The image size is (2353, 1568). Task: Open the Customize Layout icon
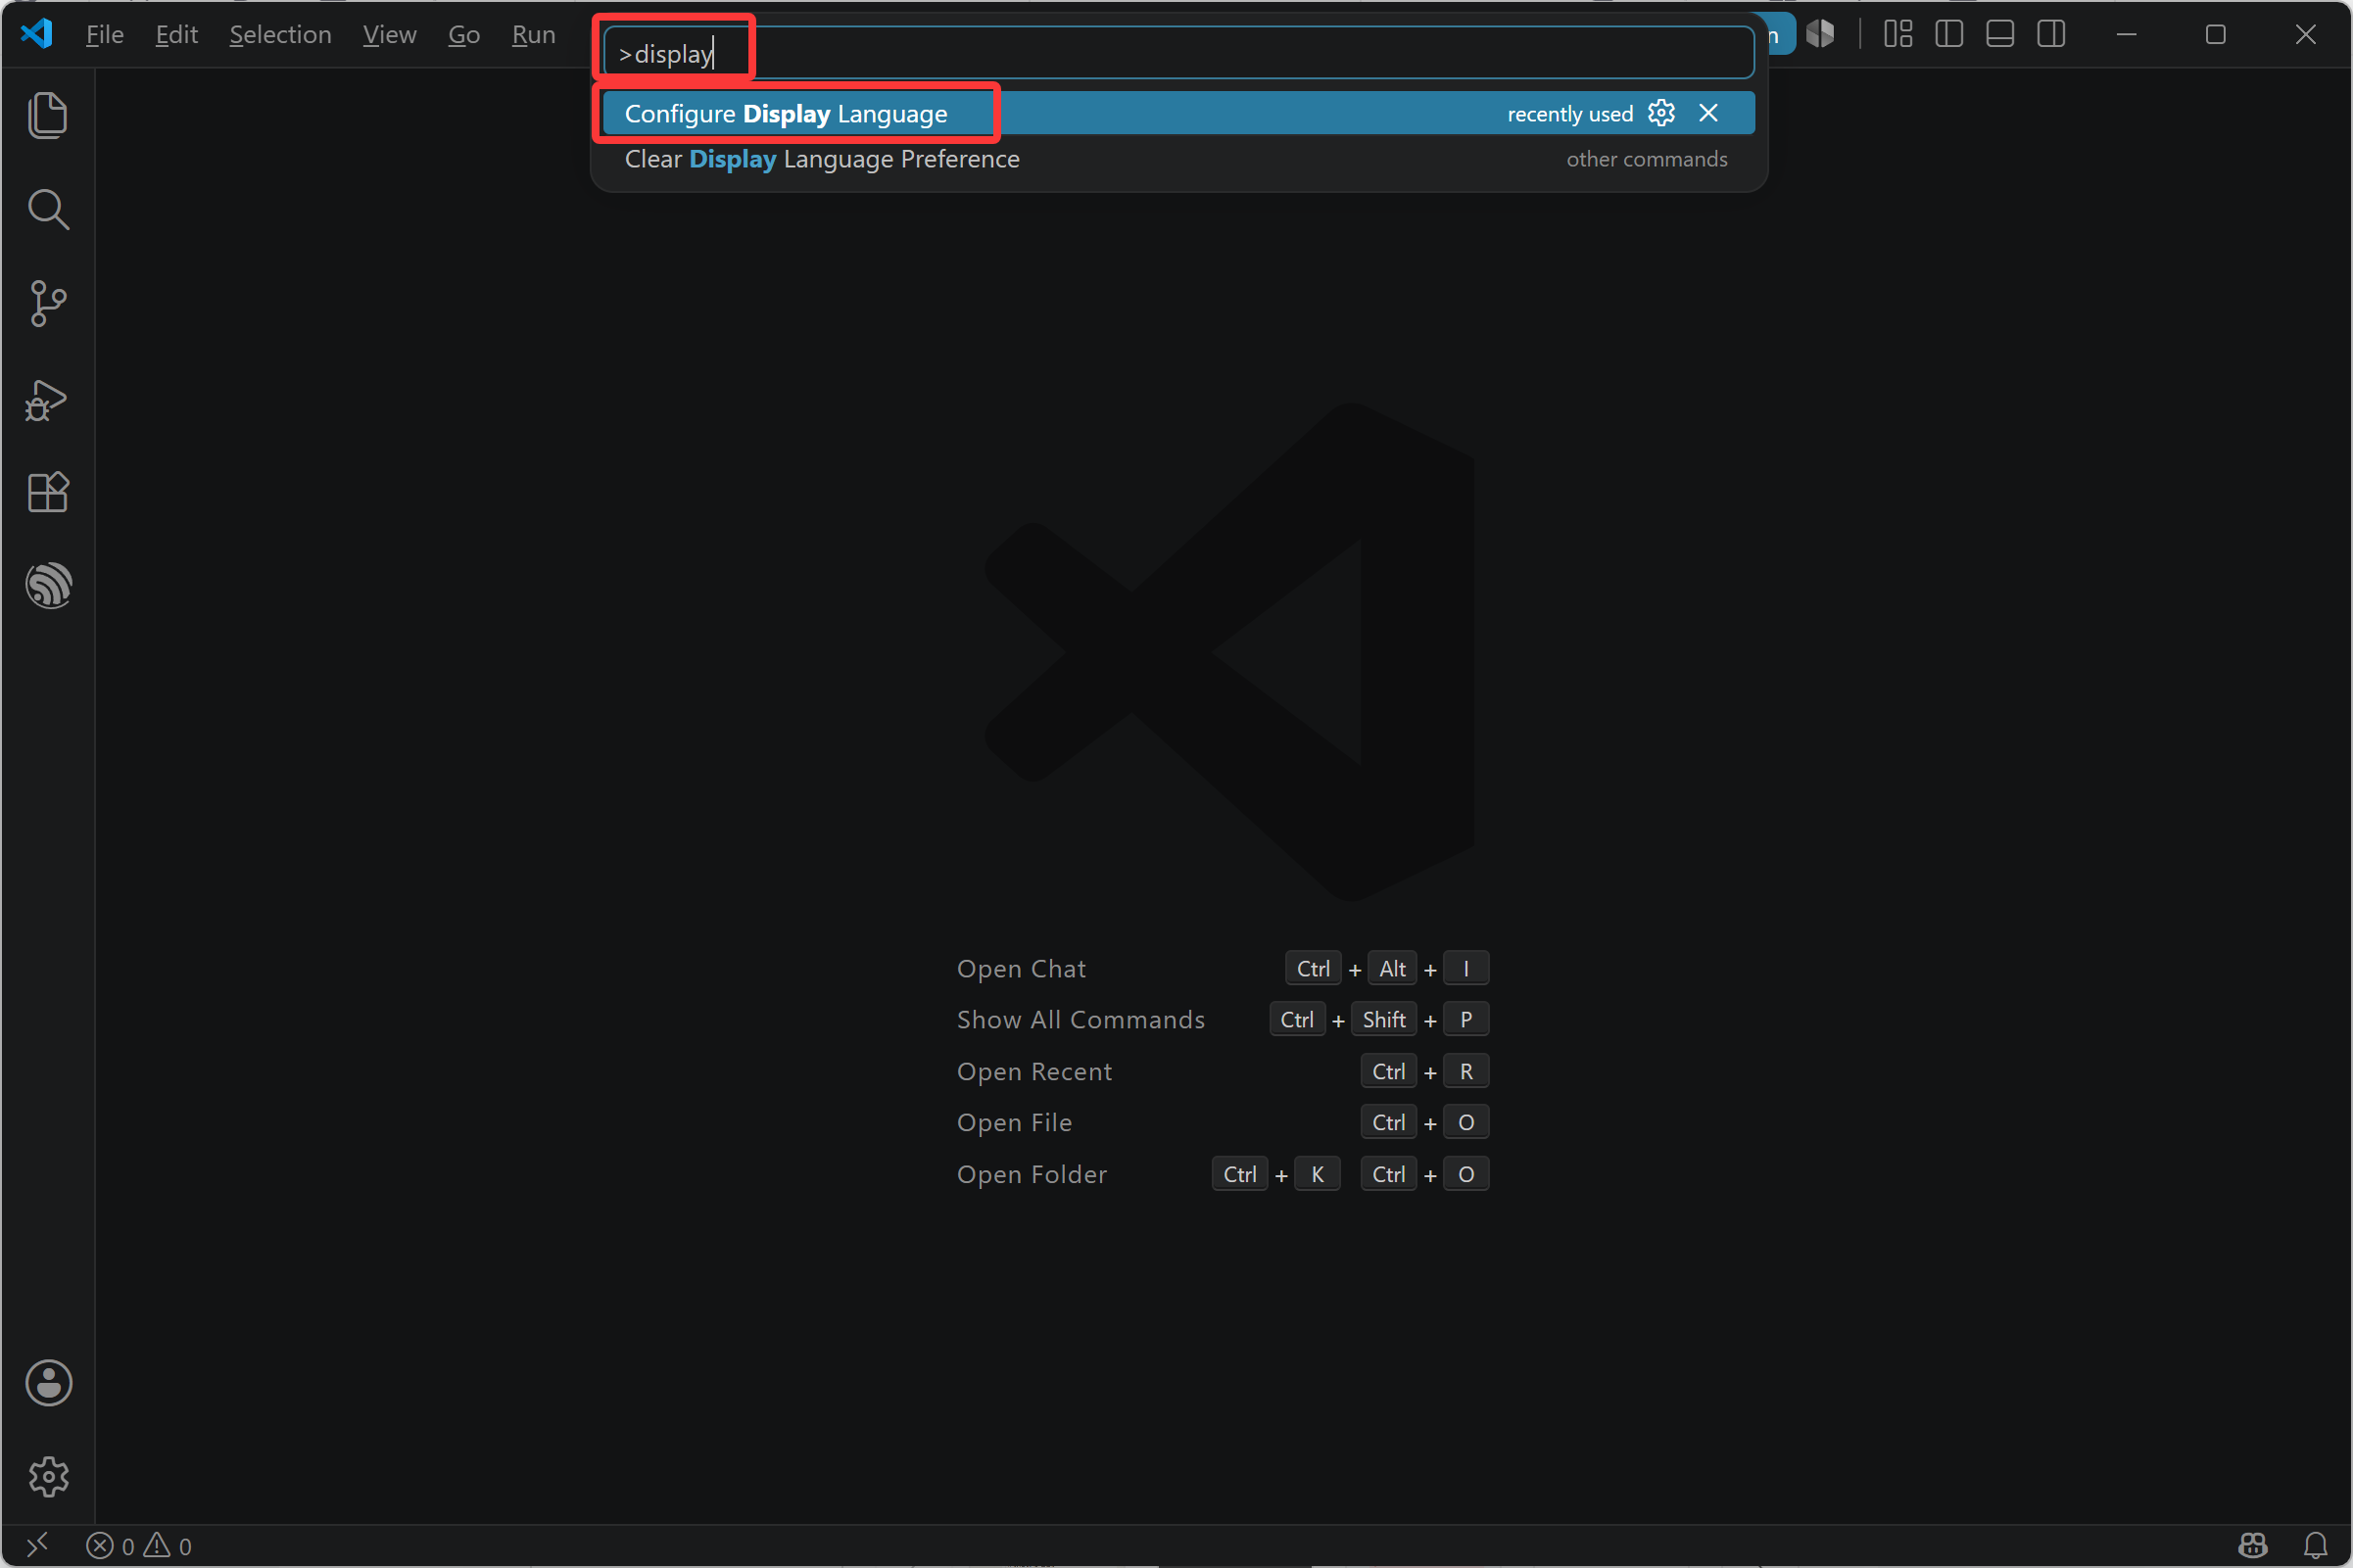point(1898,34)
